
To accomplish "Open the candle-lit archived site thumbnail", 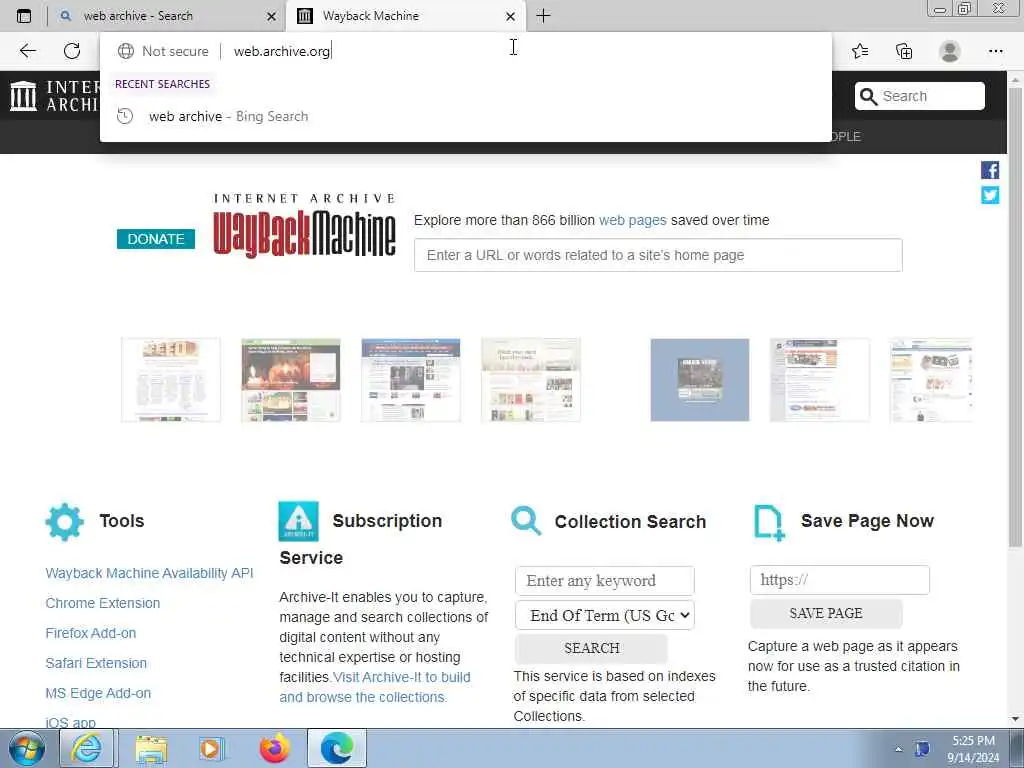I will [x=291, y=380].
